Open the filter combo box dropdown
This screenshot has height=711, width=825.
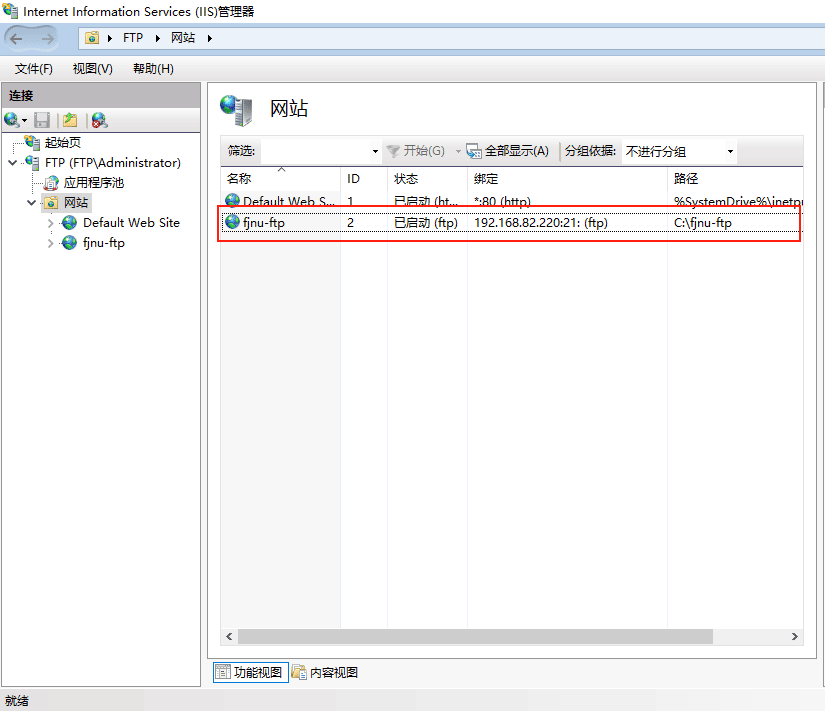click(375, 152)
